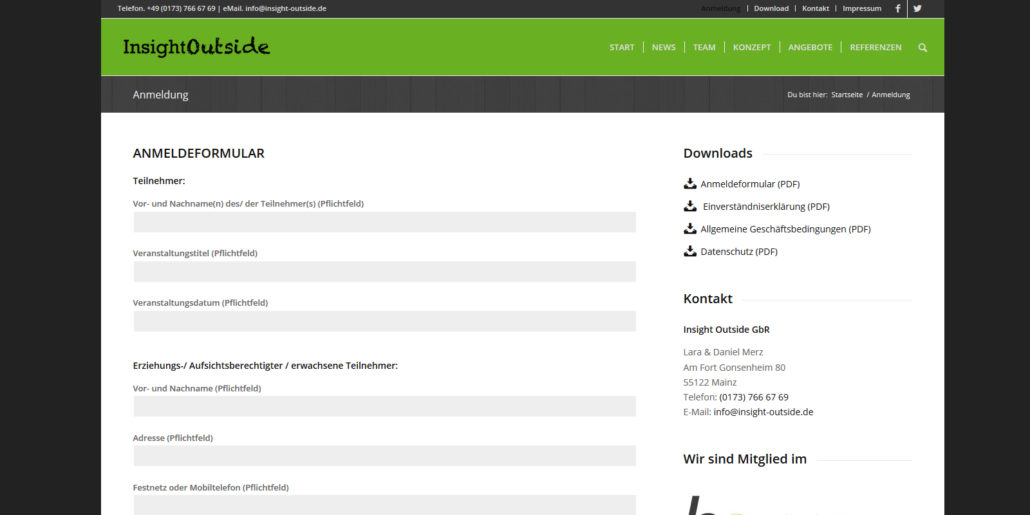Click the info@insight-outside.de link in Kontakt section
This screenshot has height=515, width=1030.
763,412
